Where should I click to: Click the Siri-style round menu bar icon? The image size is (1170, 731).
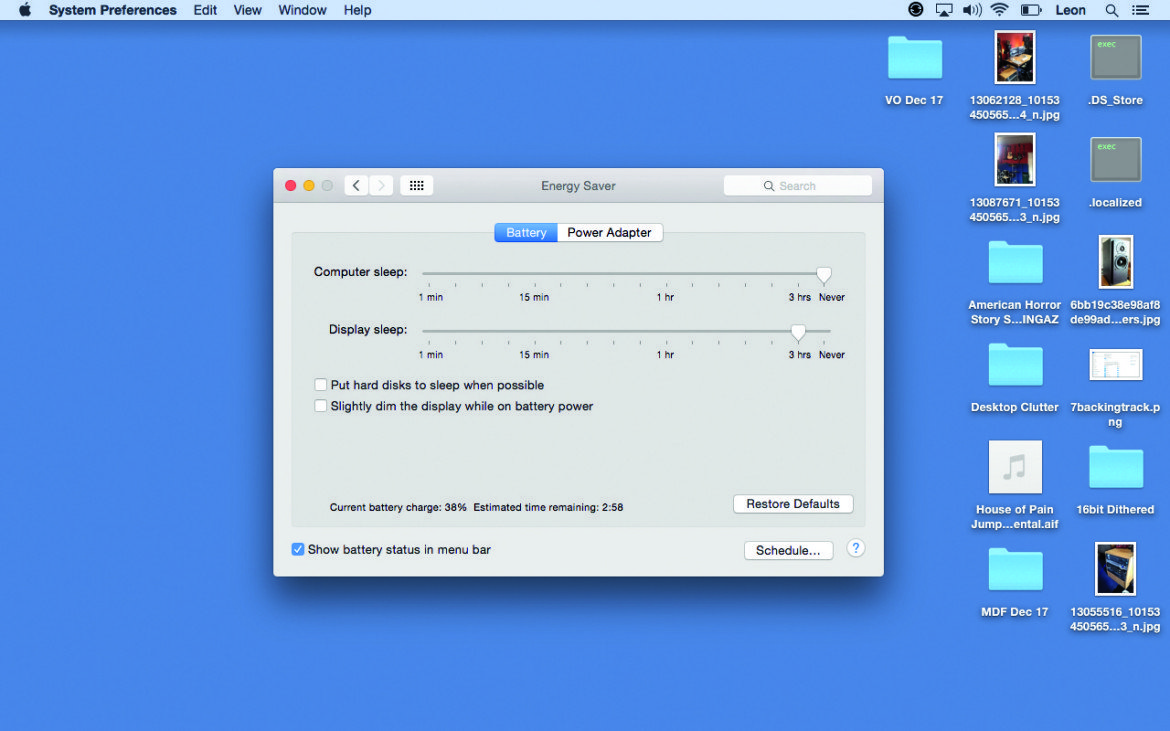coord(916,10)
